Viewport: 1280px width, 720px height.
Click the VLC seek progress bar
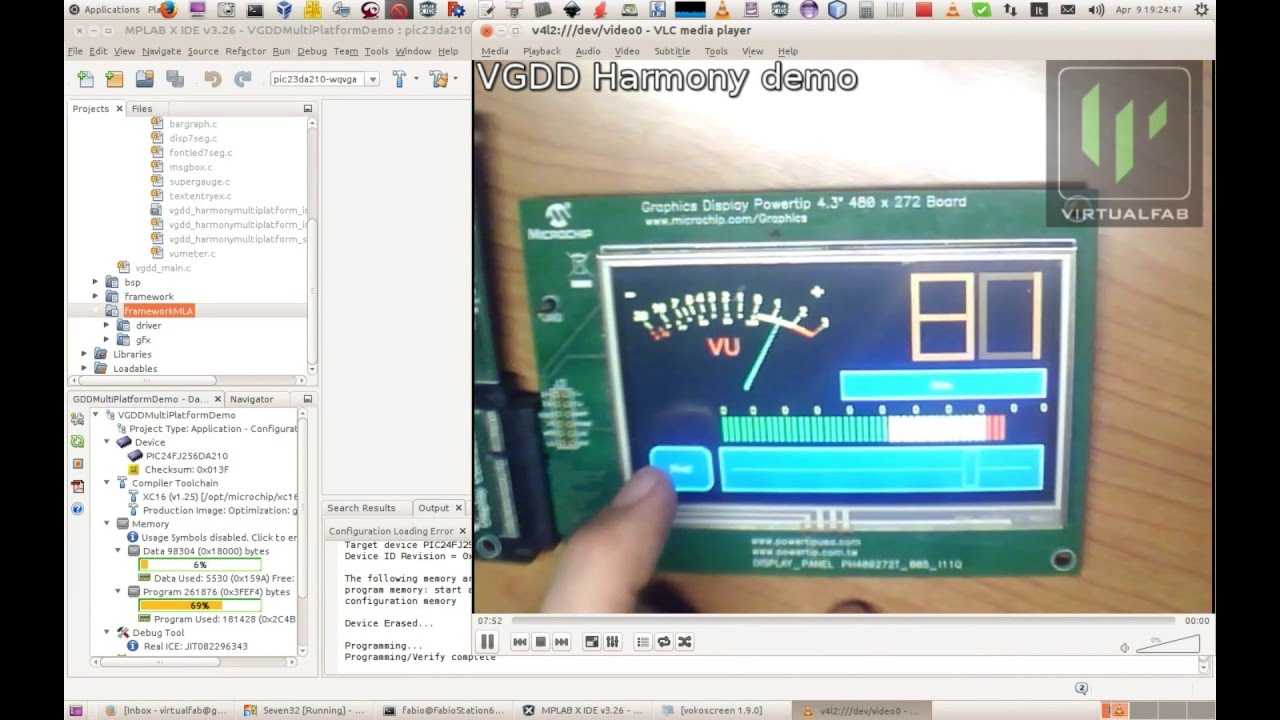[x=842, y=621]
